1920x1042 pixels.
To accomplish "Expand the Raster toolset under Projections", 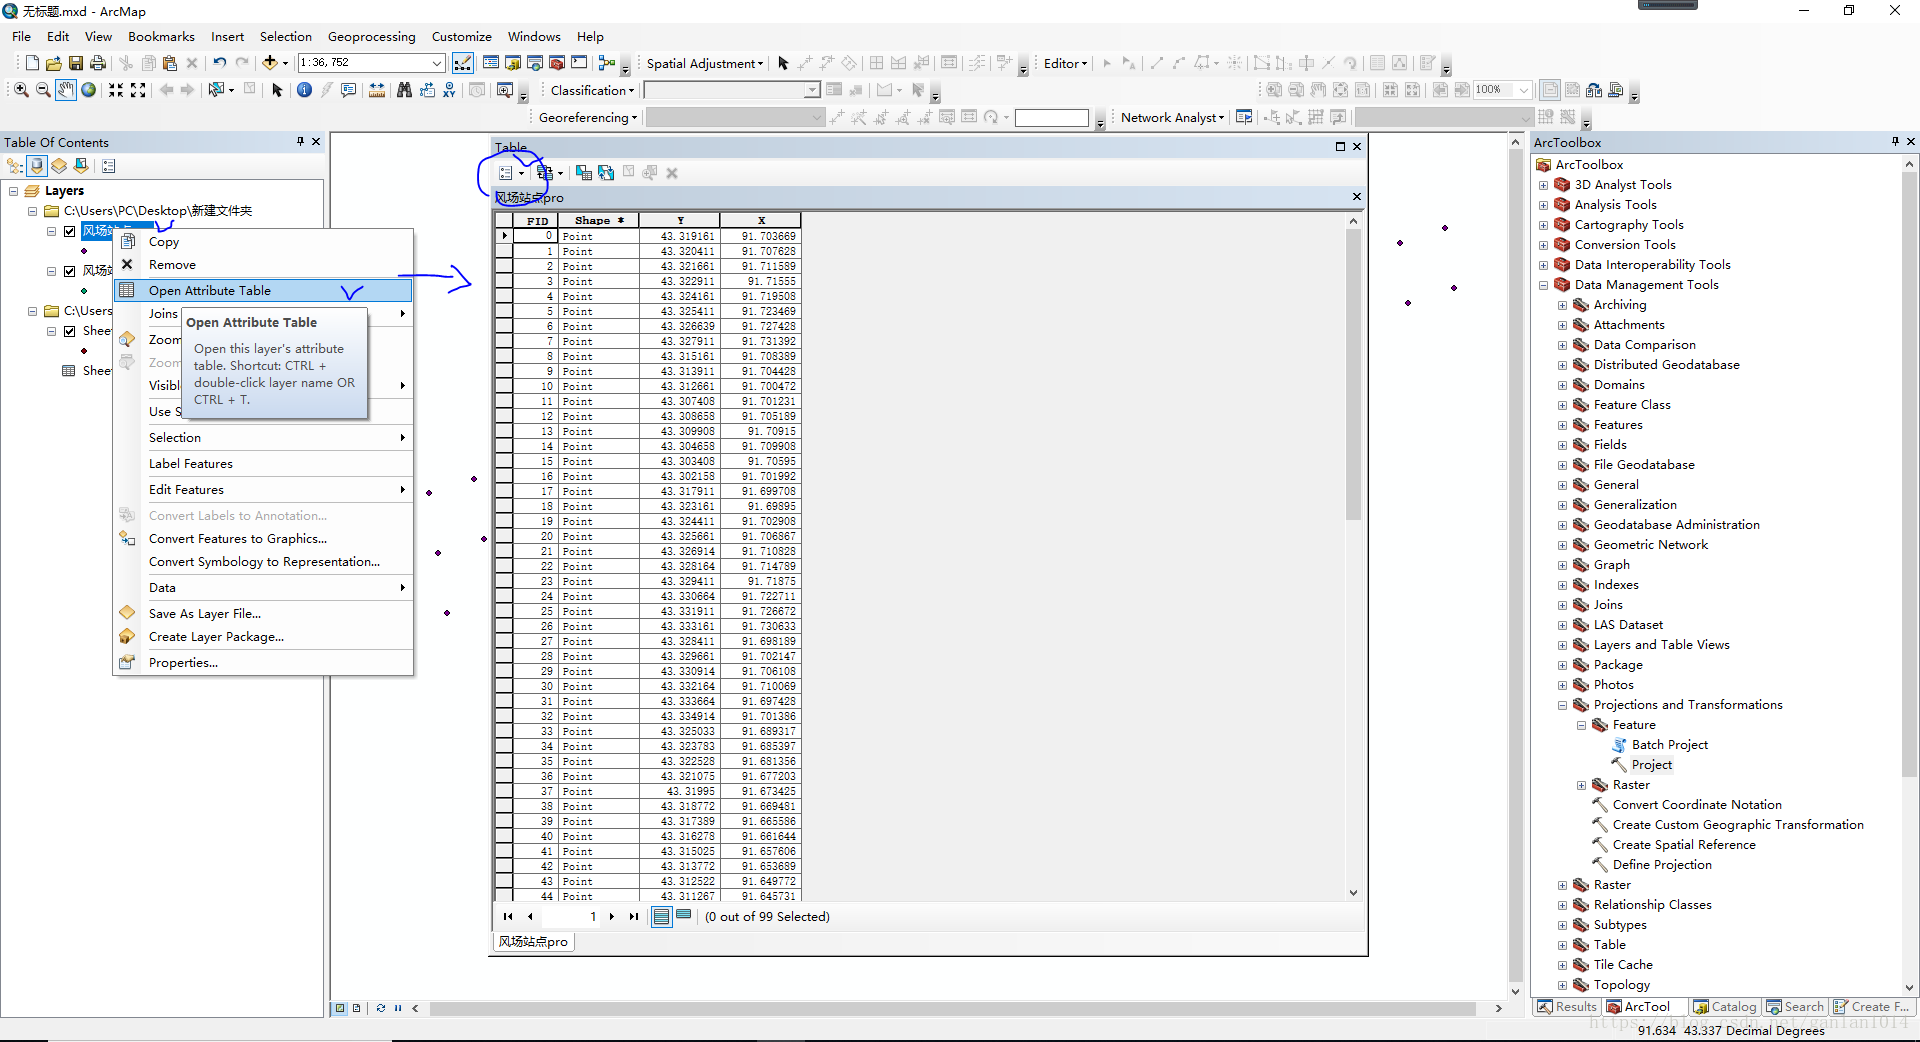I will [x=1581, y=785].
